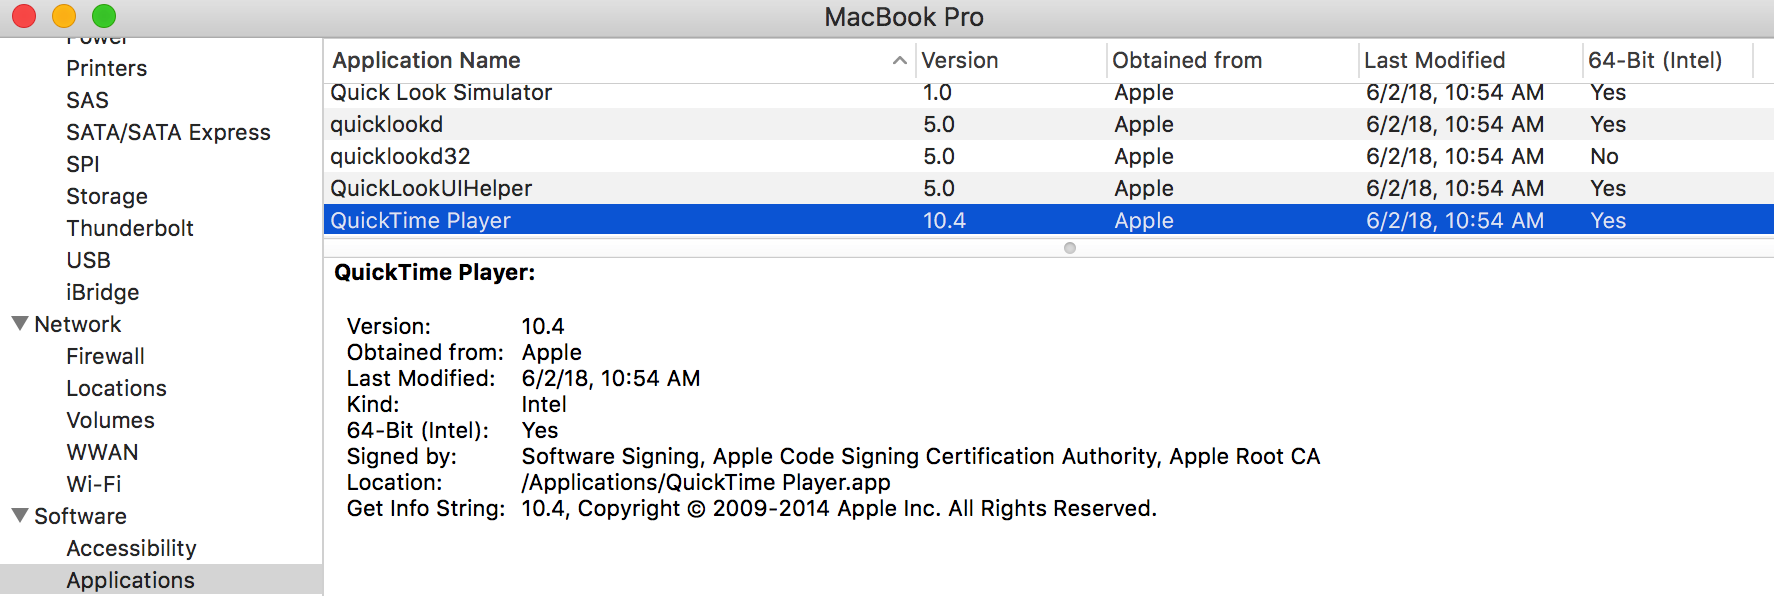Click the red close window button
This screenshot has height=596, width=1774.
(x=24, y=16)
